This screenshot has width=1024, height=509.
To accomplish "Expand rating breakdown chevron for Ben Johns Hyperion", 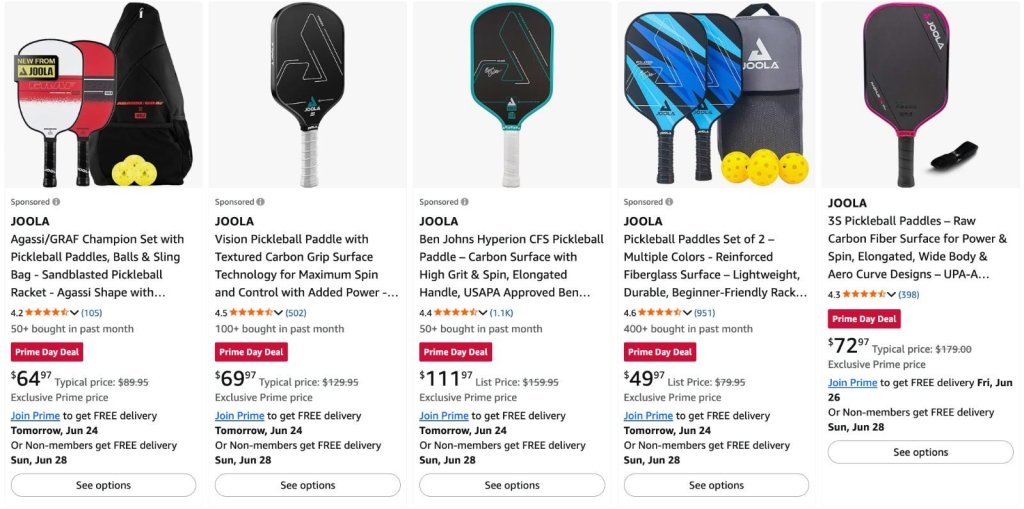I will coord(483,313).
